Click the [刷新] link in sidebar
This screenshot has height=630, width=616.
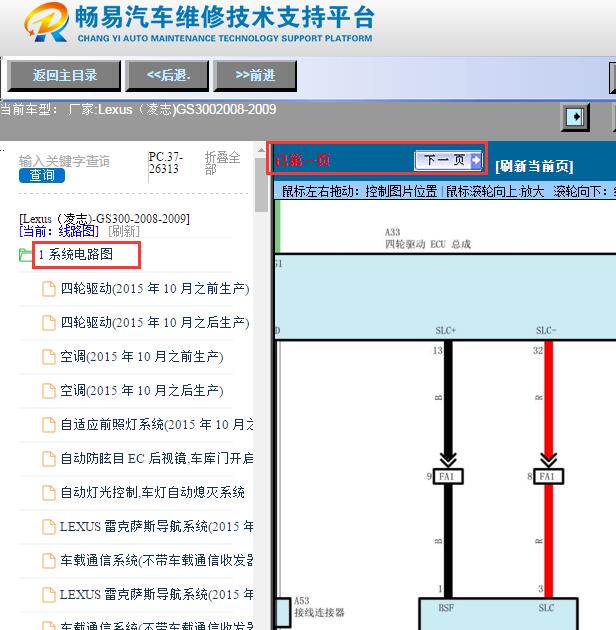(x=124, y=231)
